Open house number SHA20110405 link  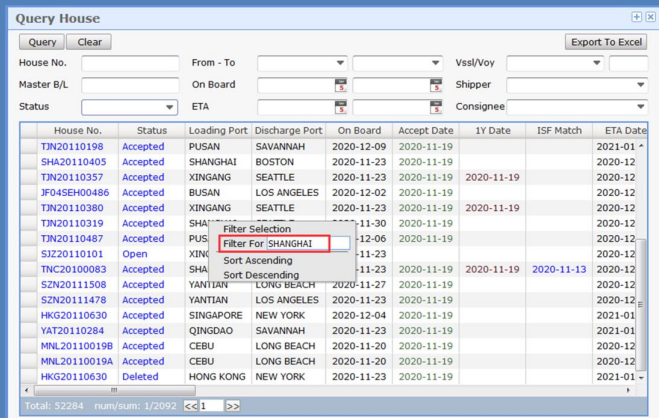pyautogui.click(x=73, y=161)
